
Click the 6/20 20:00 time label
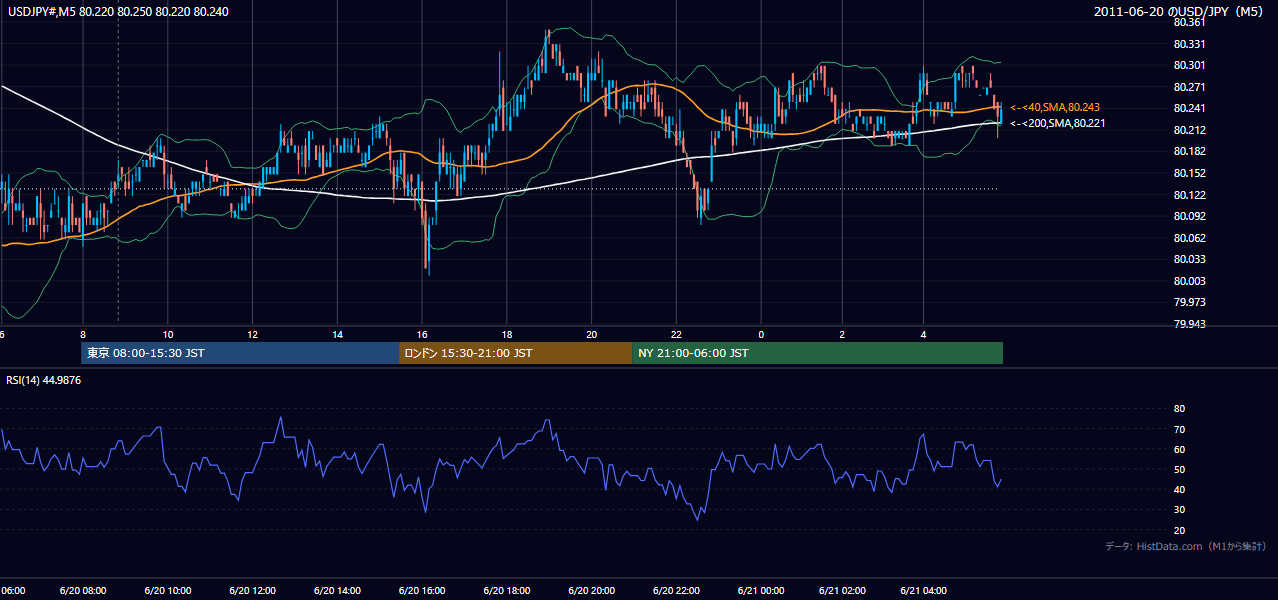[592, 591]
